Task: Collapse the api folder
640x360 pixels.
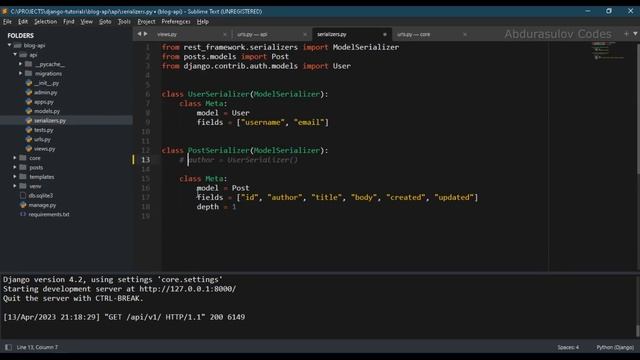Action: click(x=15, y=55)
